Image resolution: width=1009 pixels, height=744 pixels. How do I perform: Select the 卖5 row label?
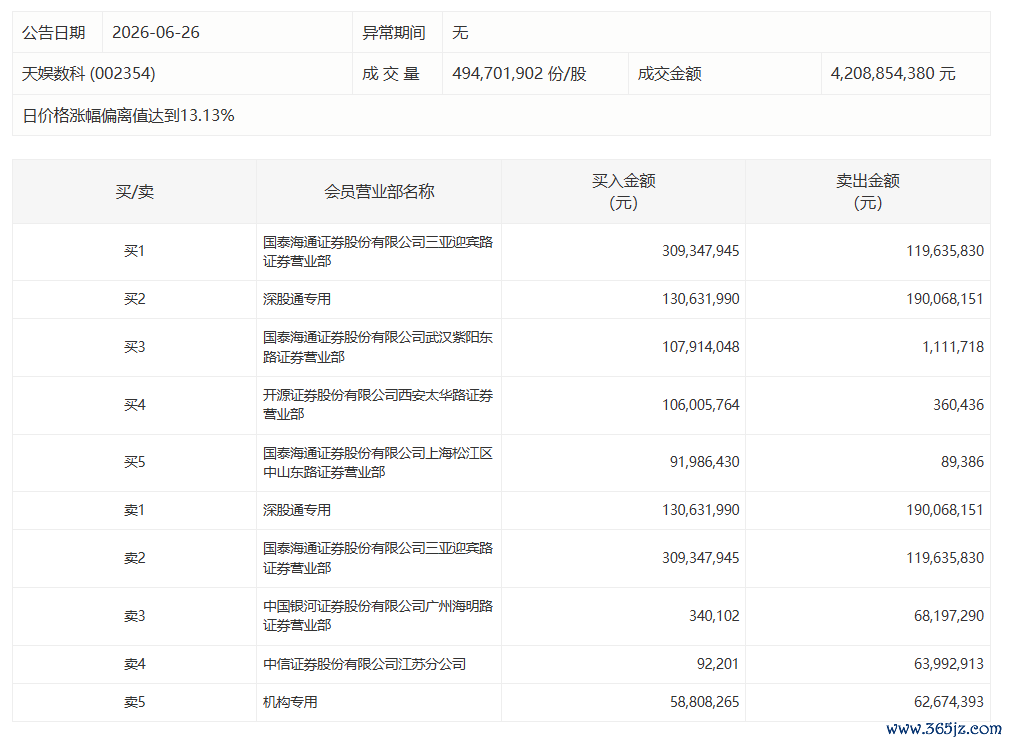pos(134,702)
